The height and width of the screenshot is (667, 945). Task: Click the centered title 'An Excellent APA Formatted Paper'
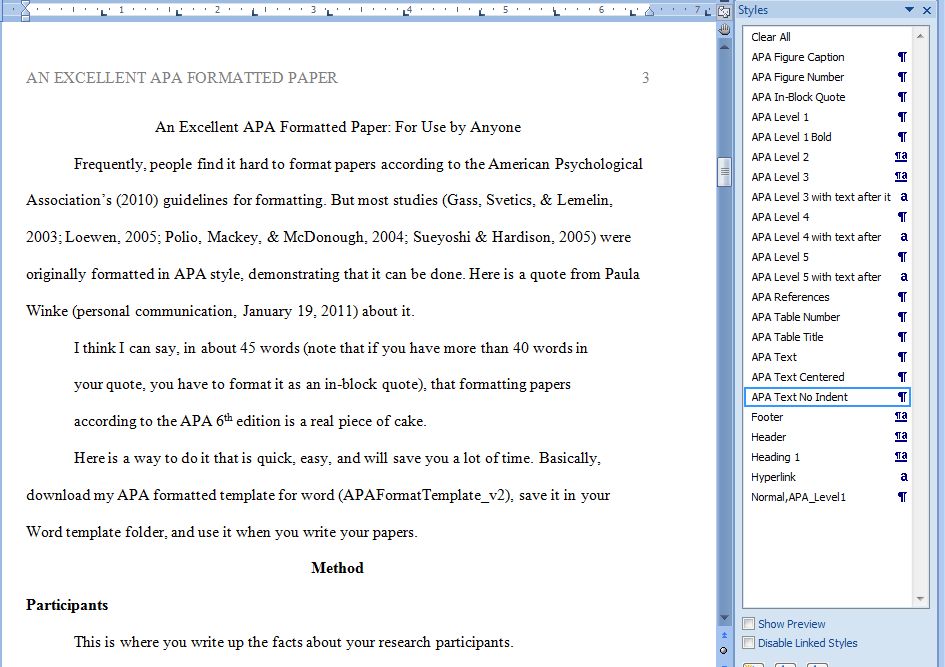coord(272,127)
